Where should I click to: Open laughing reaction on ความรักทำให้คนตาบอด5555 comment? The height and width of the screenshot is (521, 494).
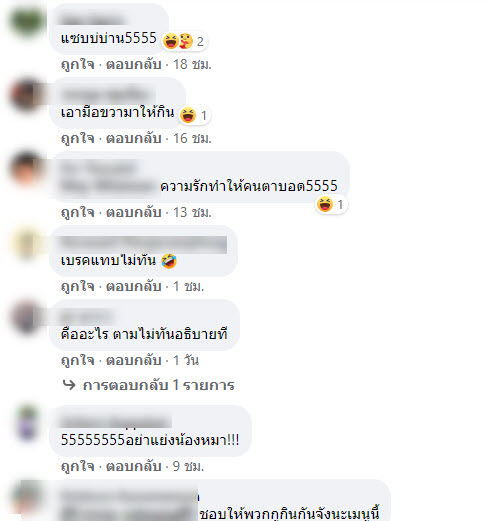(x=325, y=204)
